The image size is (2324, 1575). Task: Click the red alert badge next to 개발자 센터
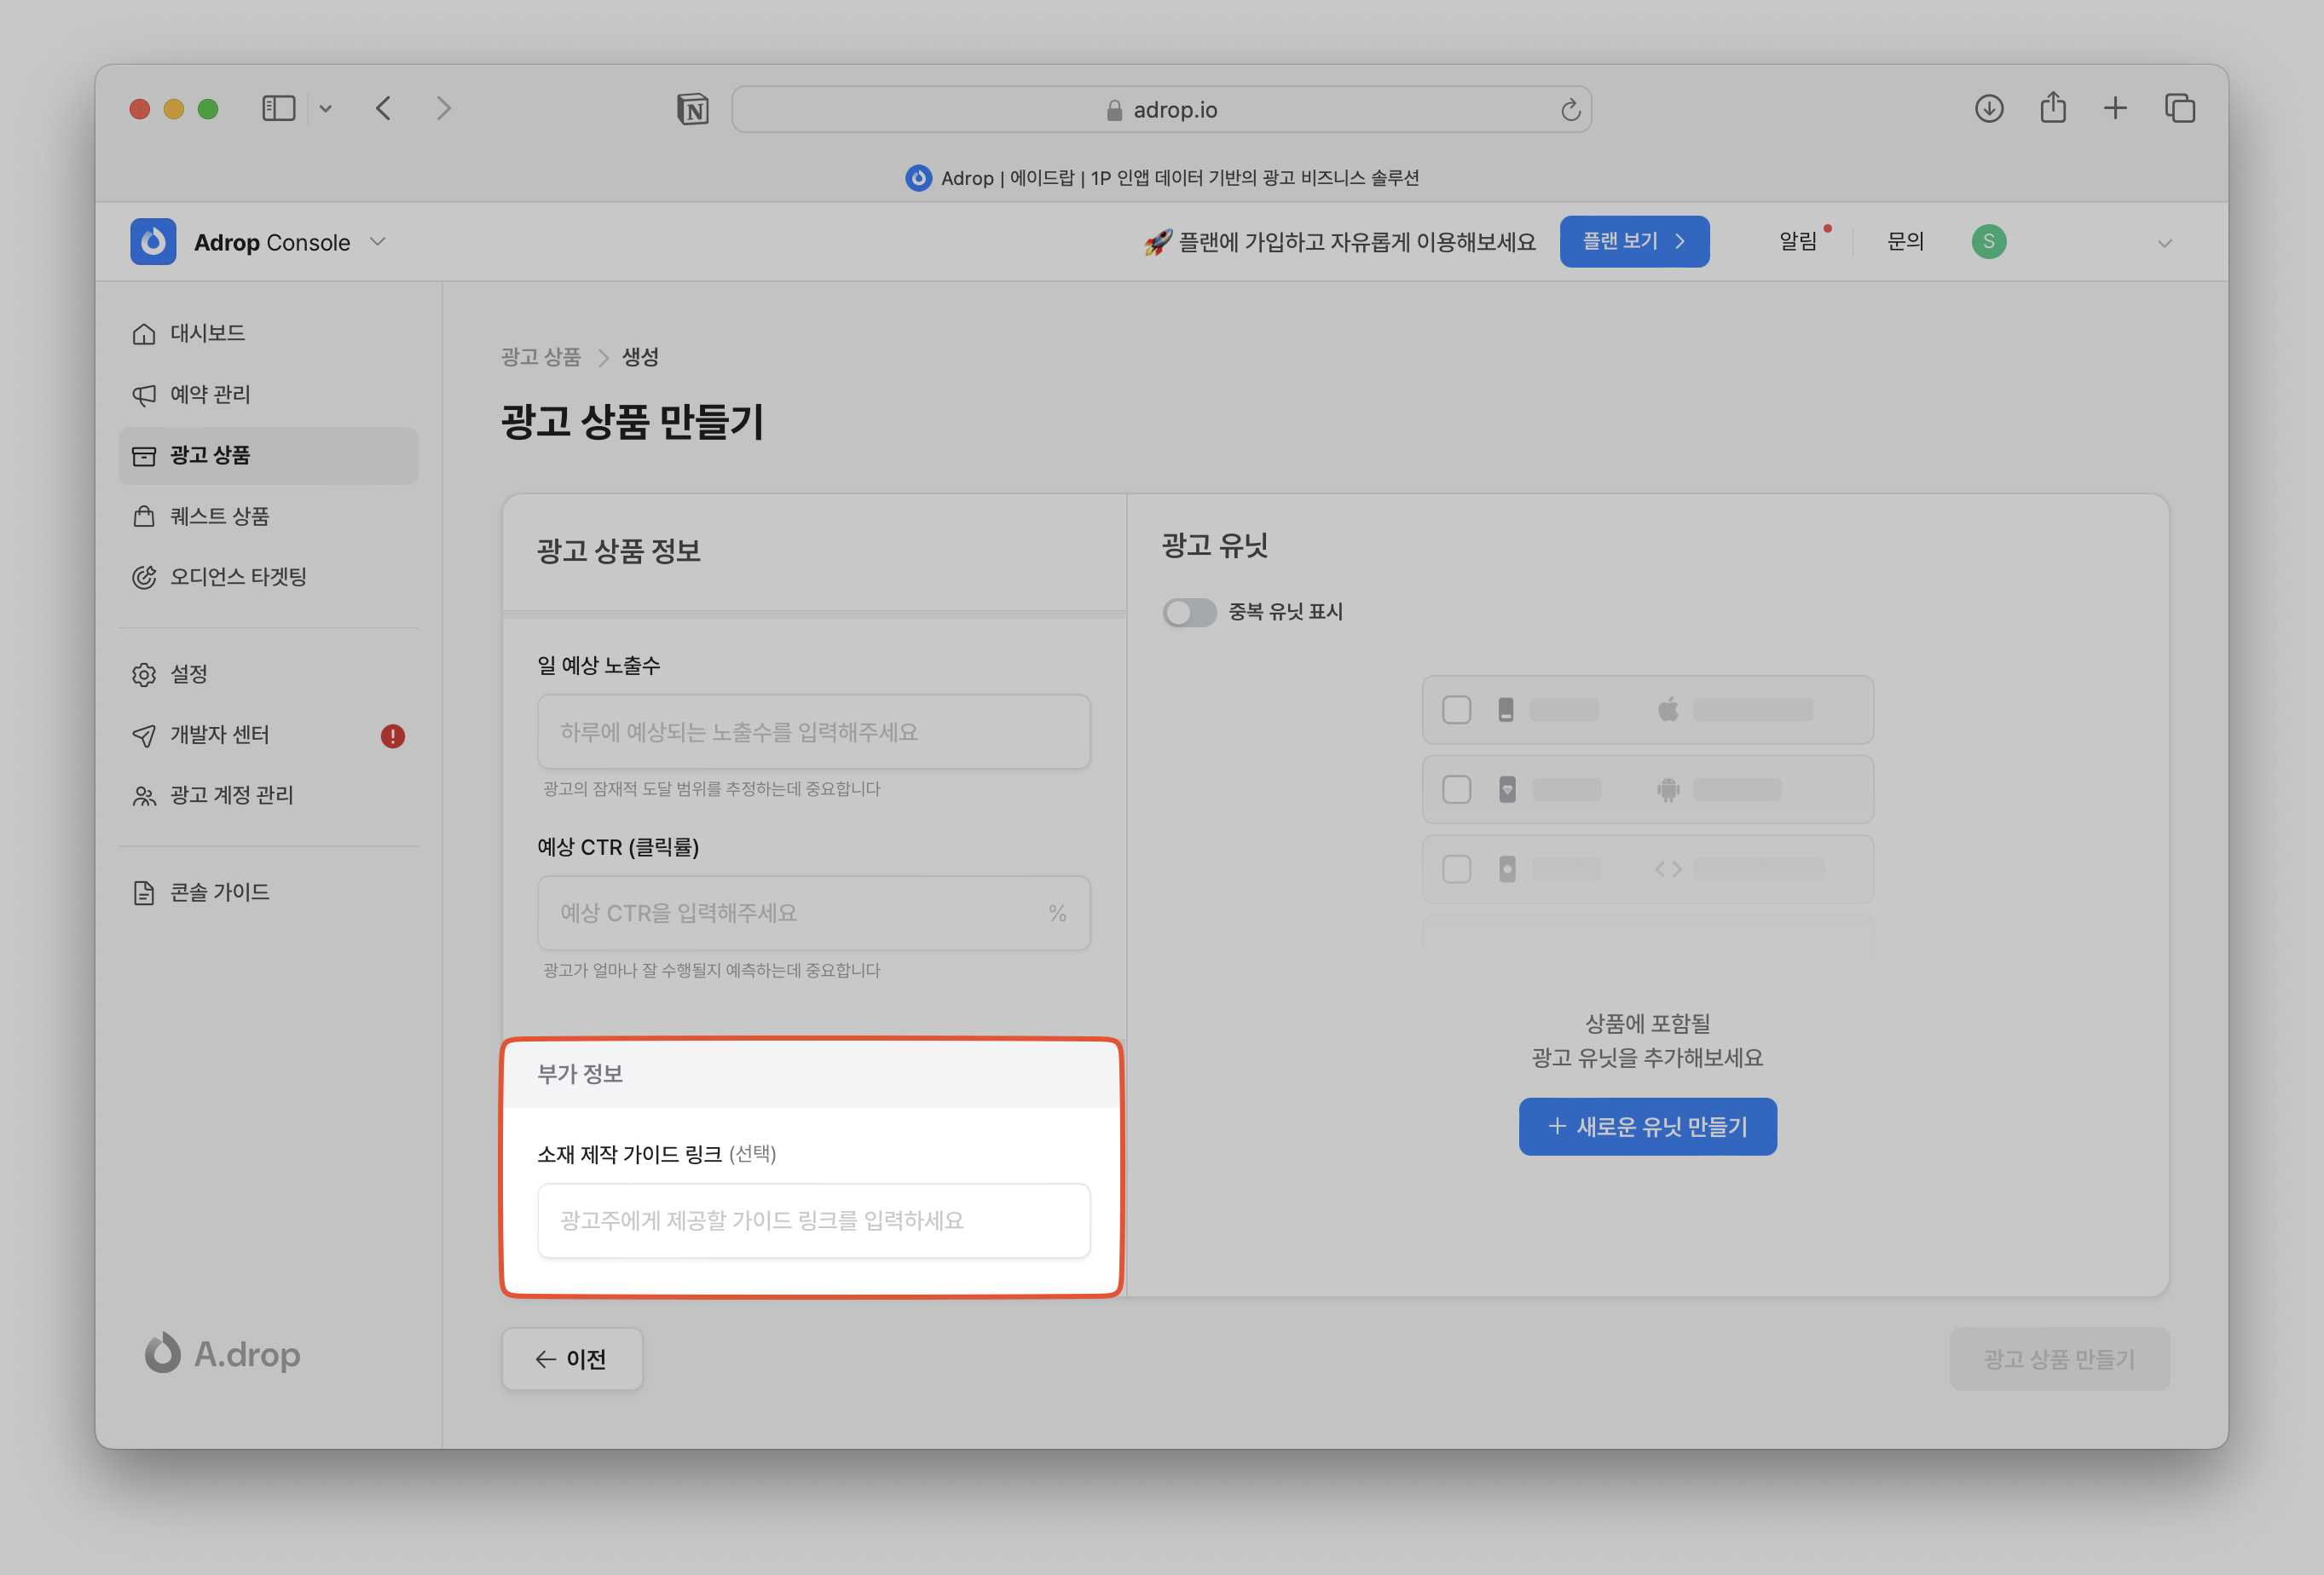point(392,736)
